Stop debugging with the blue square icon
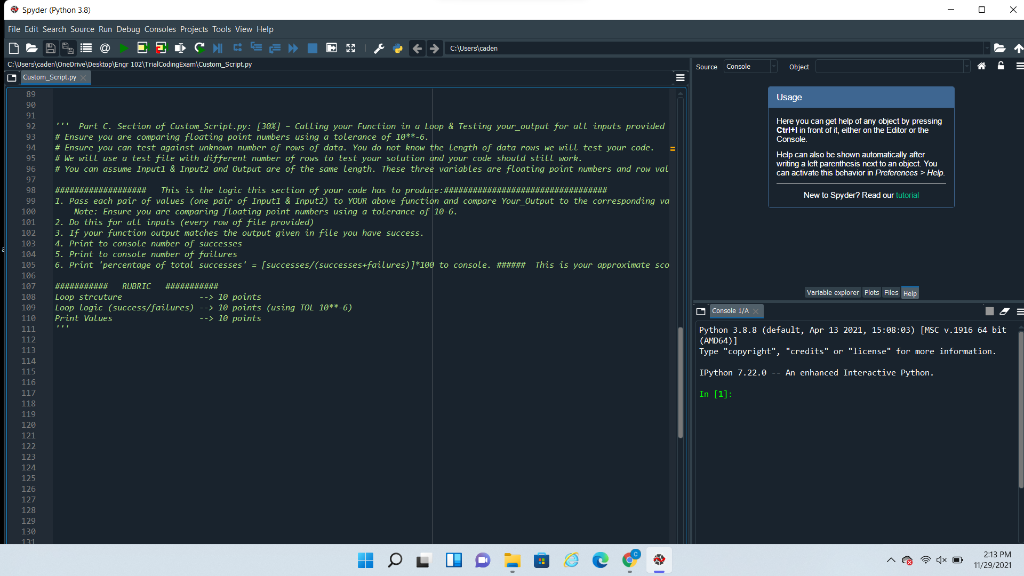 312,48
